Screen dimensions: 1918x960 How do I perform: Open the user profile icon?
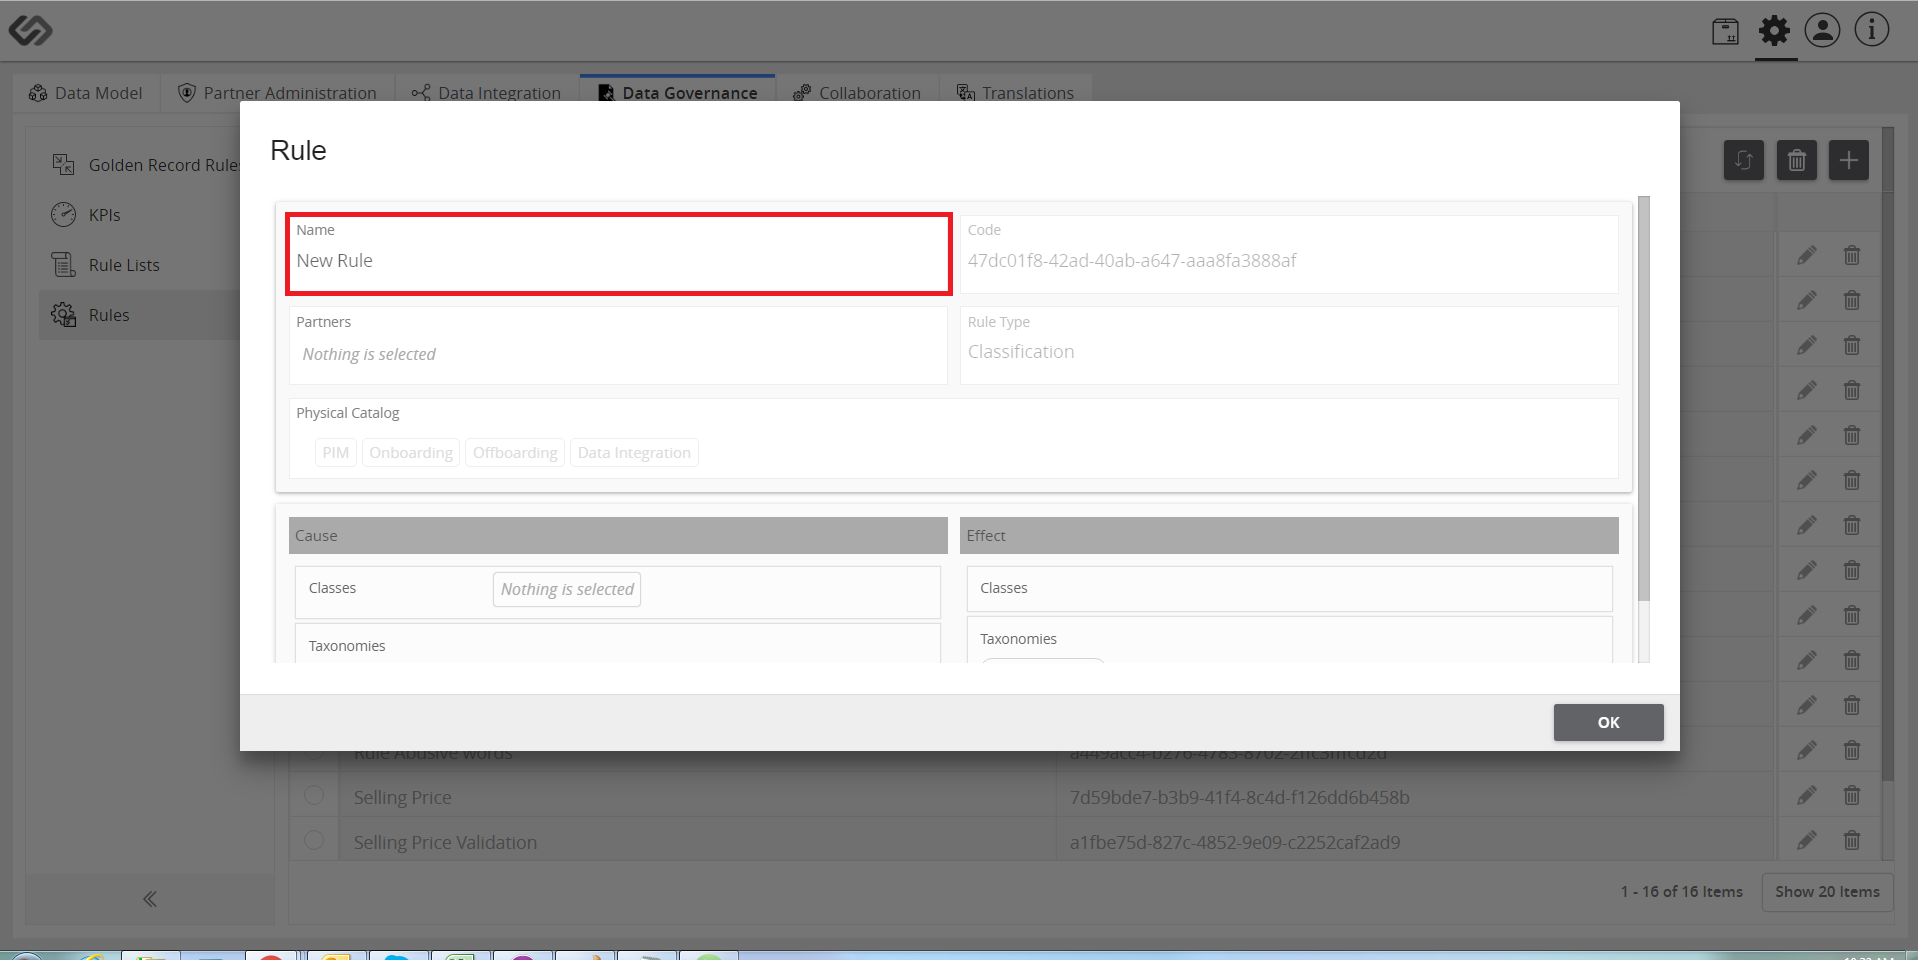[1822, 30]
